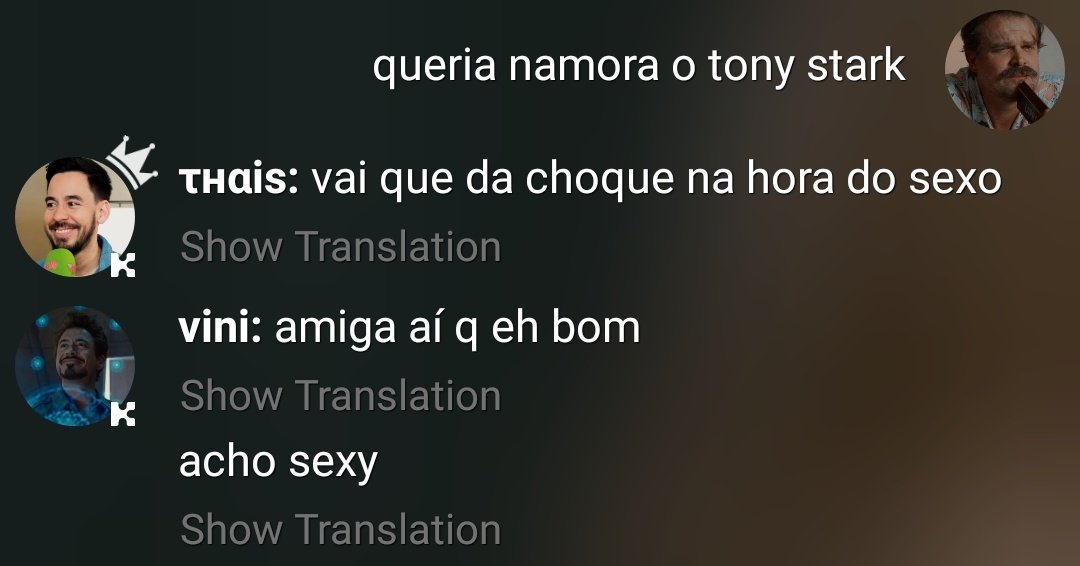Show Translation for "acho sexy" message
The height and width of the screenshot is (566, 1080).
coord(340,529)
